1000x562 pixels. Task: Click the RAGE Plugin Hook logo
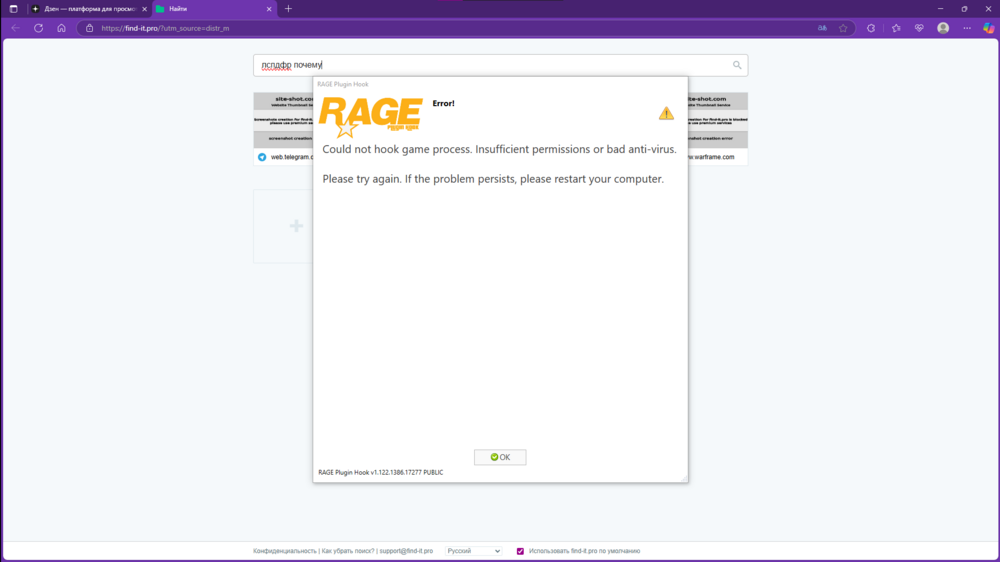(371, 117)
